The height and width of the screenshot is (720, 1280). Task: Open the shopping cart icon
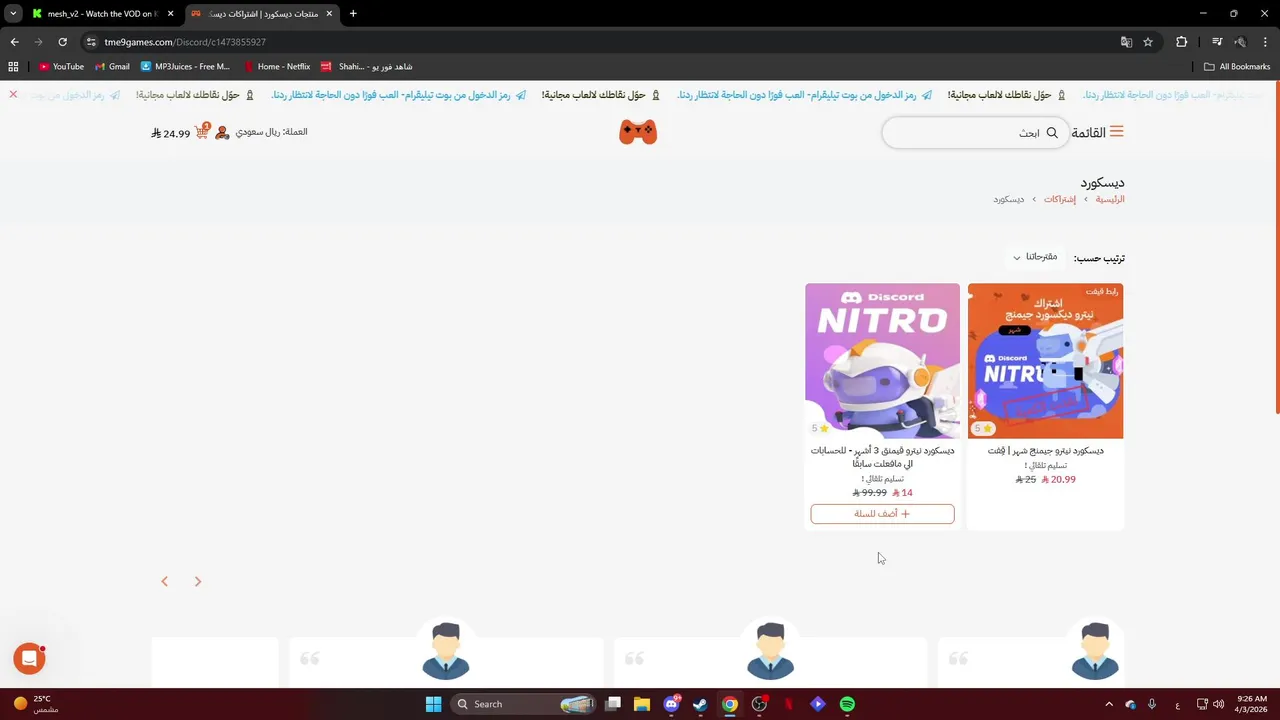tap(202, 132)
